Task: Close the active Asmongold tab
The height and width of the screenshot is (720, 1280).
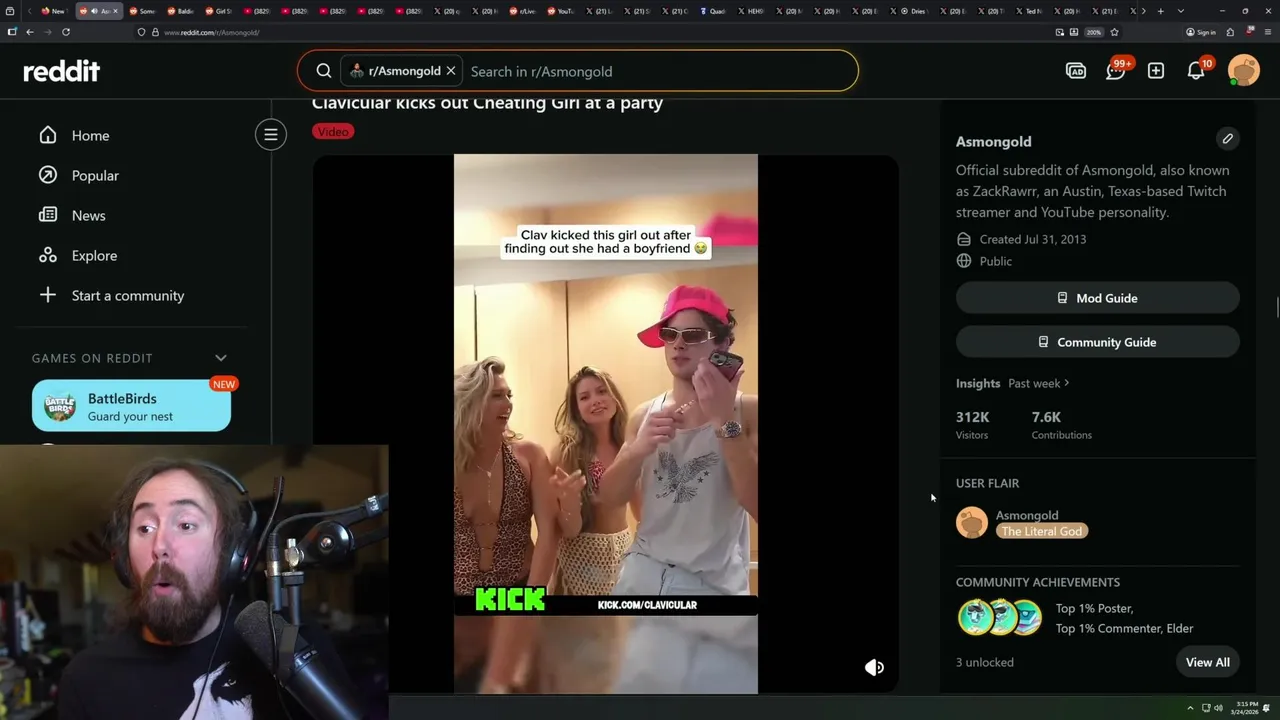Action: point(116,11)
